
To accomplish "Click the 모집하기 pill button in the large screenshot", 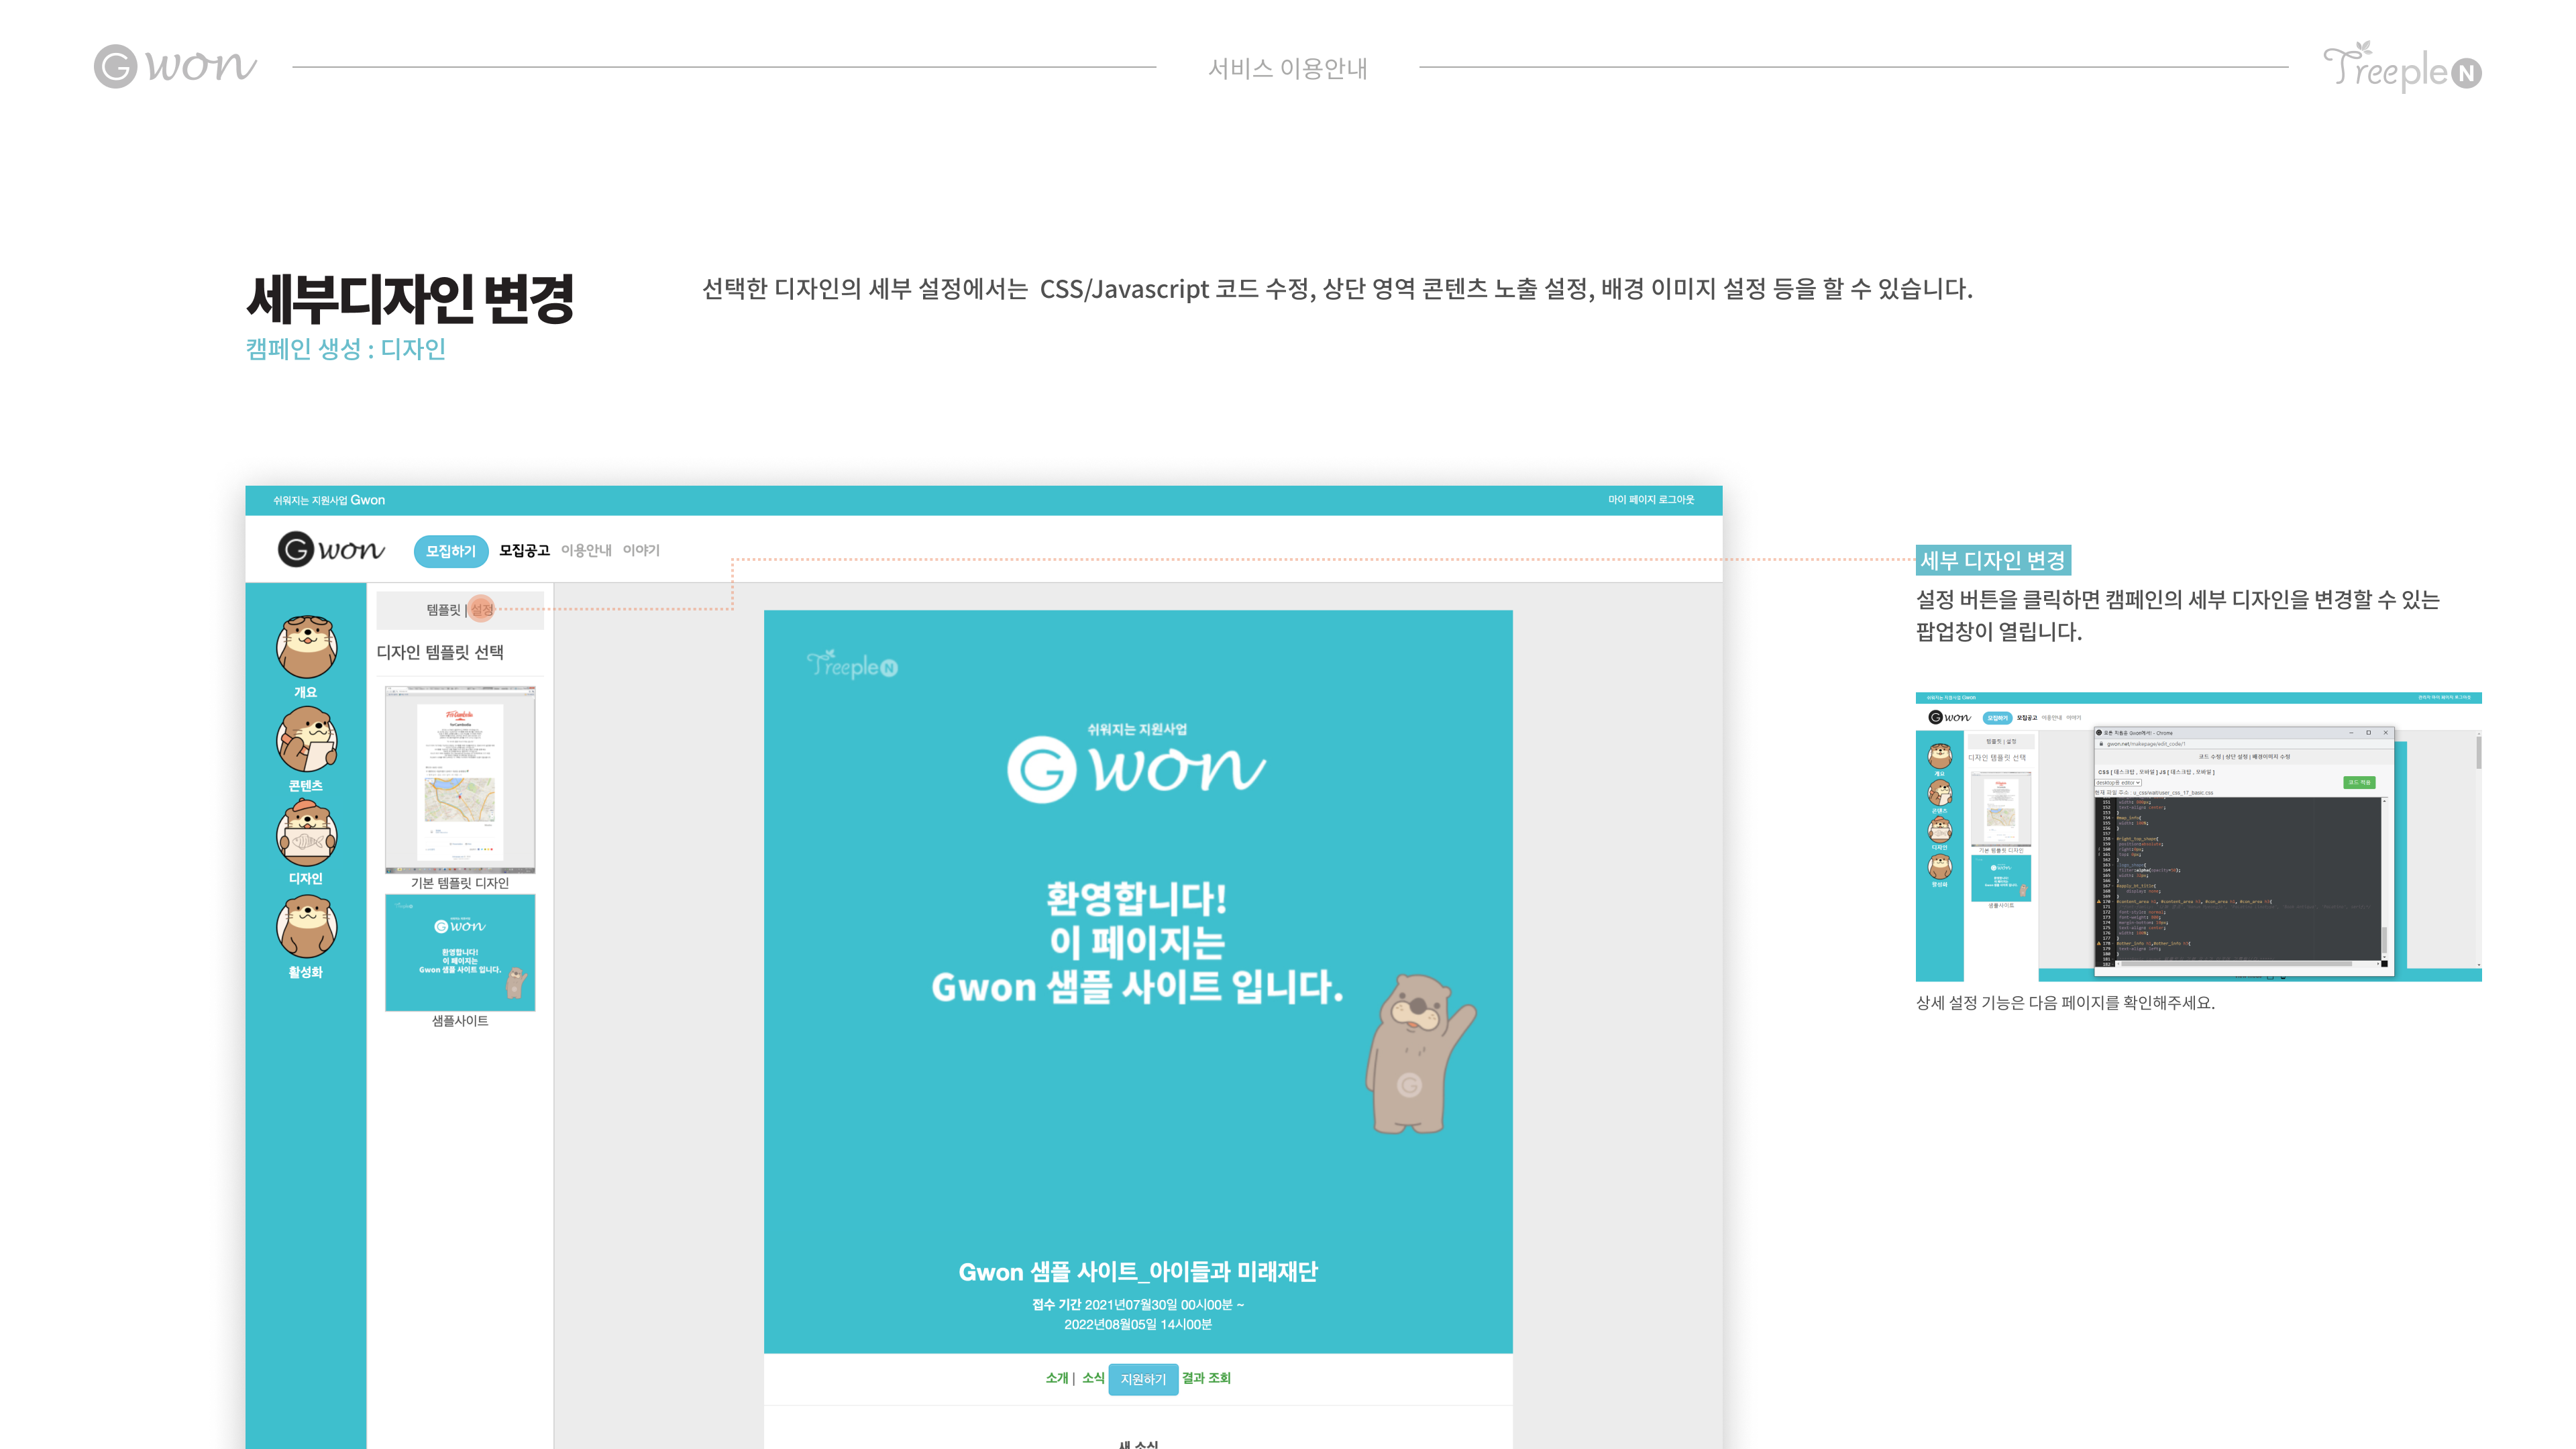I will (x=451, y=551).
